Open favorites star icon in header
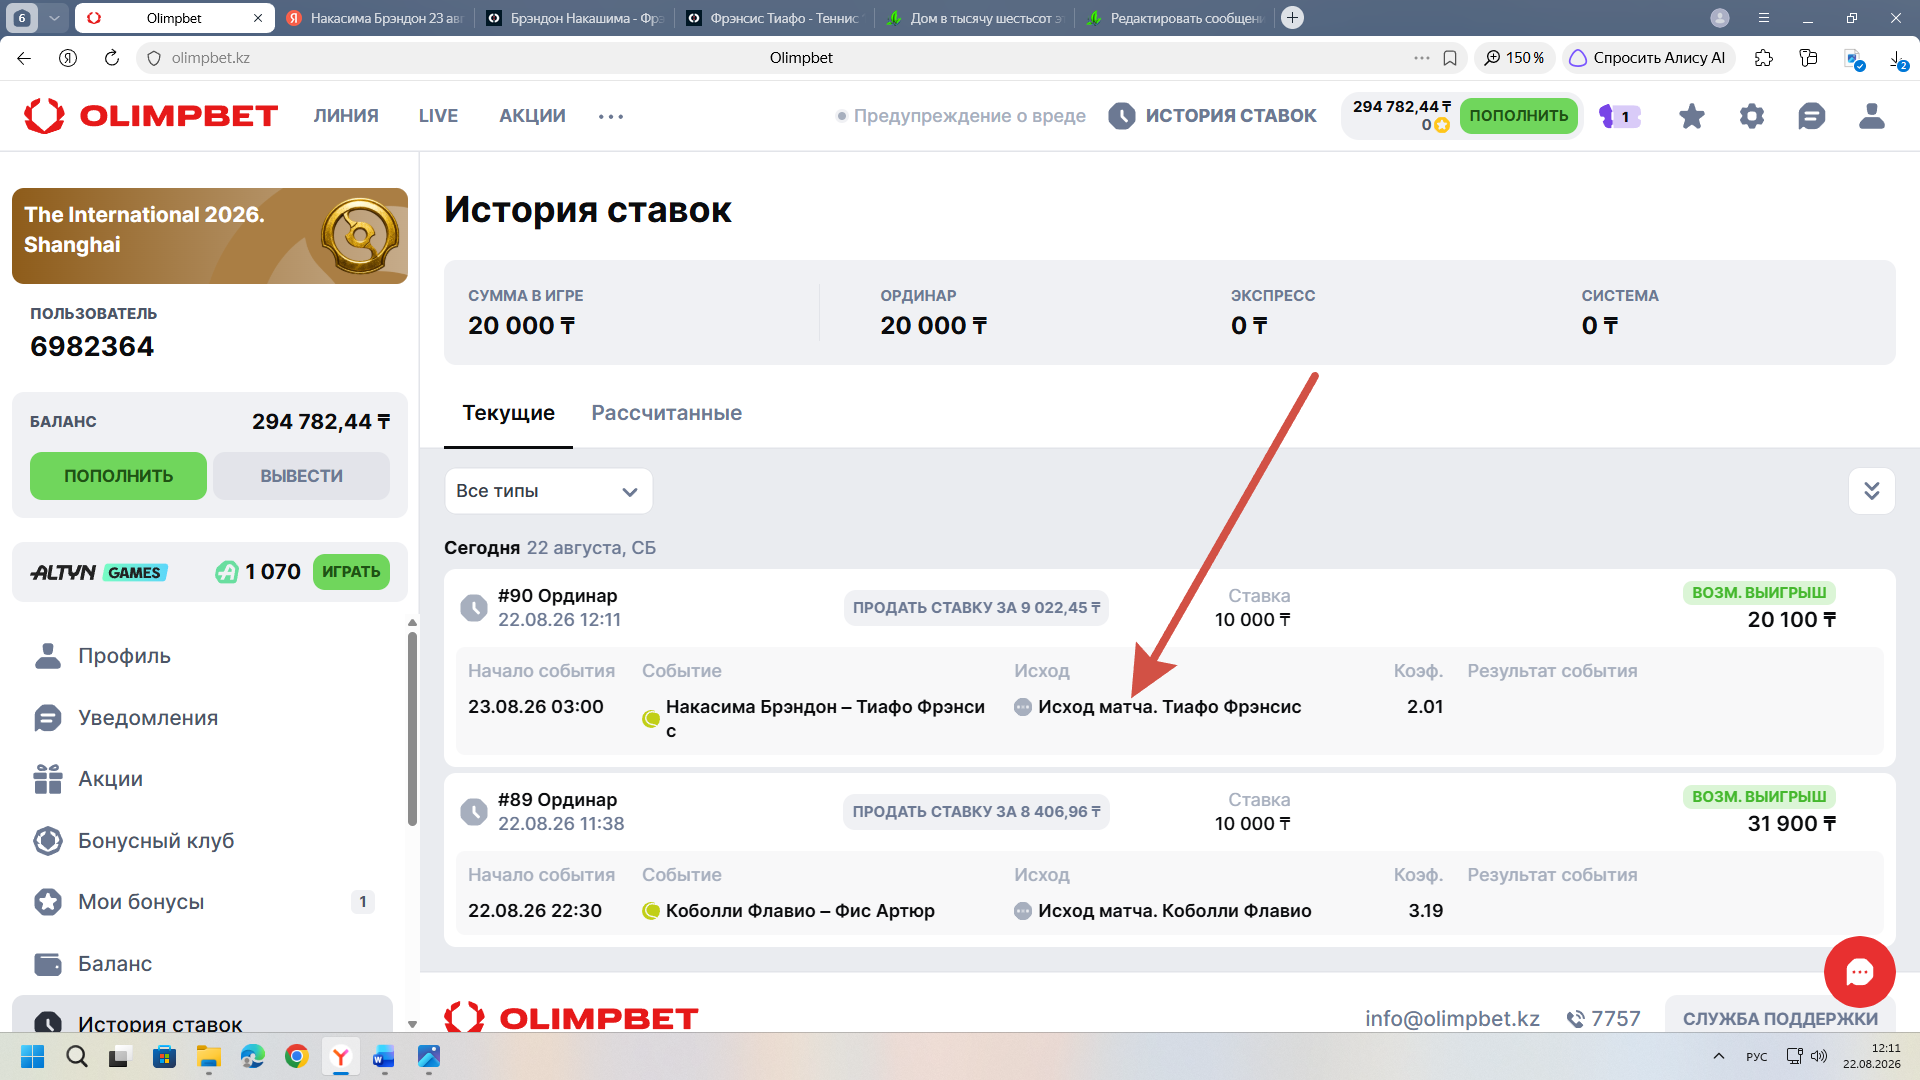The width and height of the screenshot is (1920, 1080). pyautogui.click(x=1692, y=116)
